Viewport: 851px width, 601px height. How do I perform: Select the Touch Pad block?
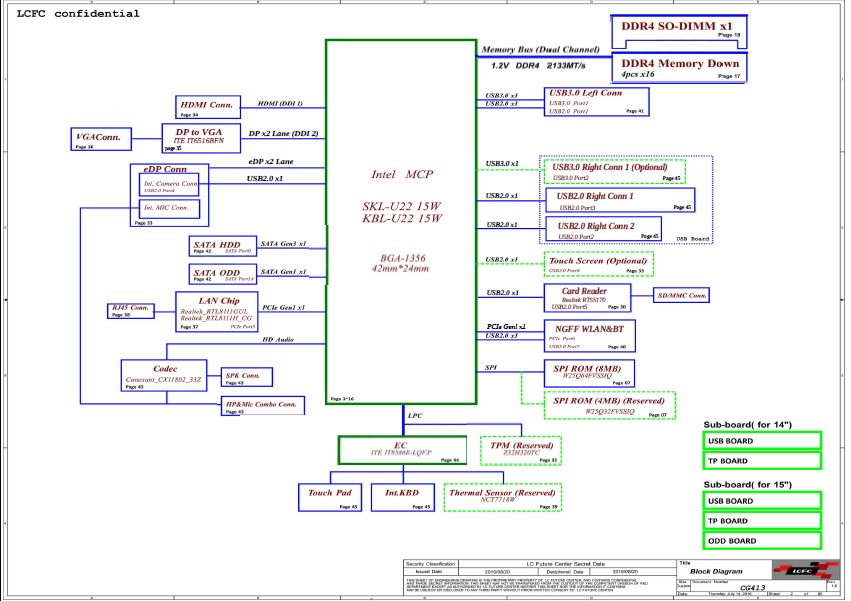coord(329,497)
